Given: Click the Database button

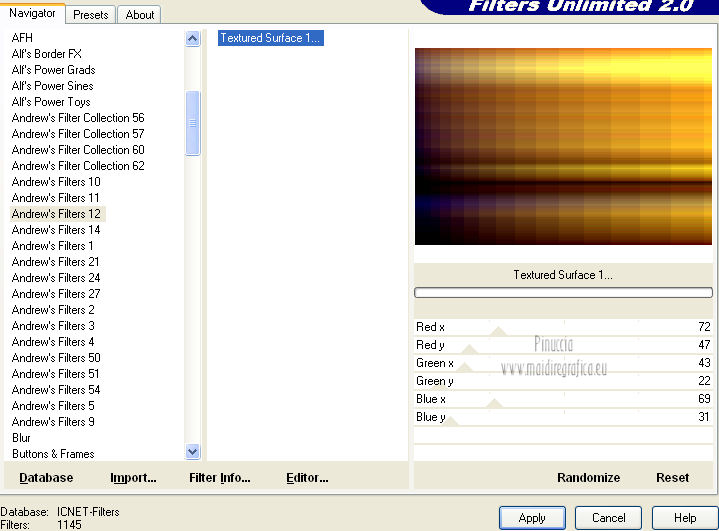Looking at the screenshot, I should (46, 478).
